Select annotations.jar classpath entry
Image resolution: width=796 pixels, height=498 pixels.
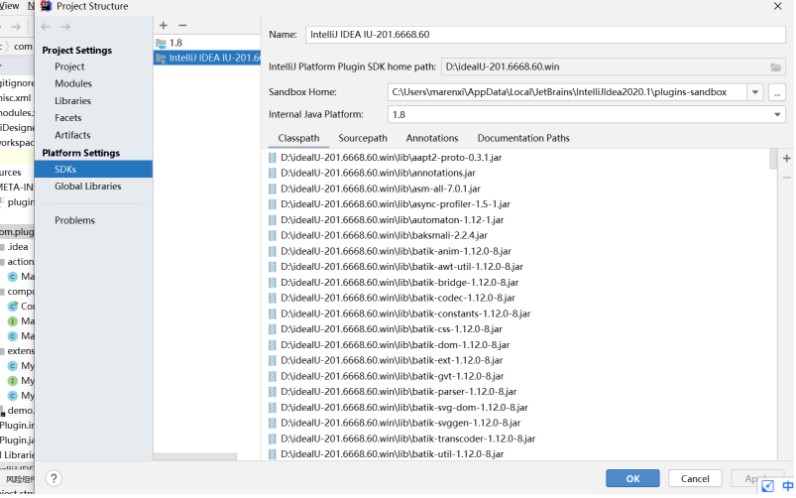point(378,173)
